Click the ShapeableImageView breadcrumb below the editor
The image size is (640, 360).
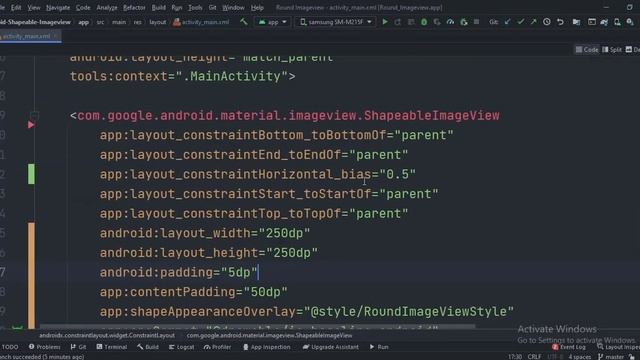tap(269, 336)
